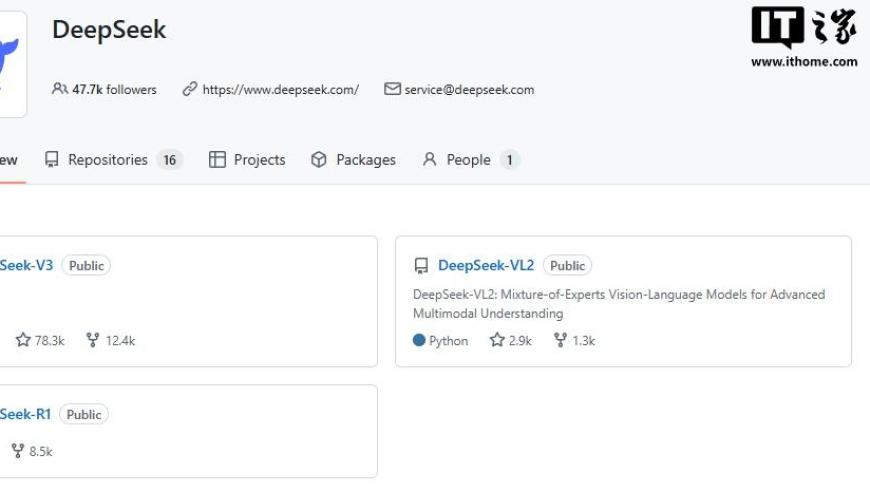This screenshot has width=870, height=492.
Task: Click the Public badge on DeepSeek-V3
Action: click(x=86, y=266)
